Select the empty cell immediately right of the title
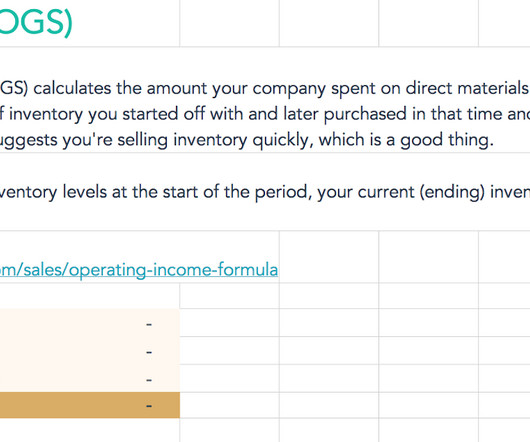The image size is (530, 442). pos(230,23)
